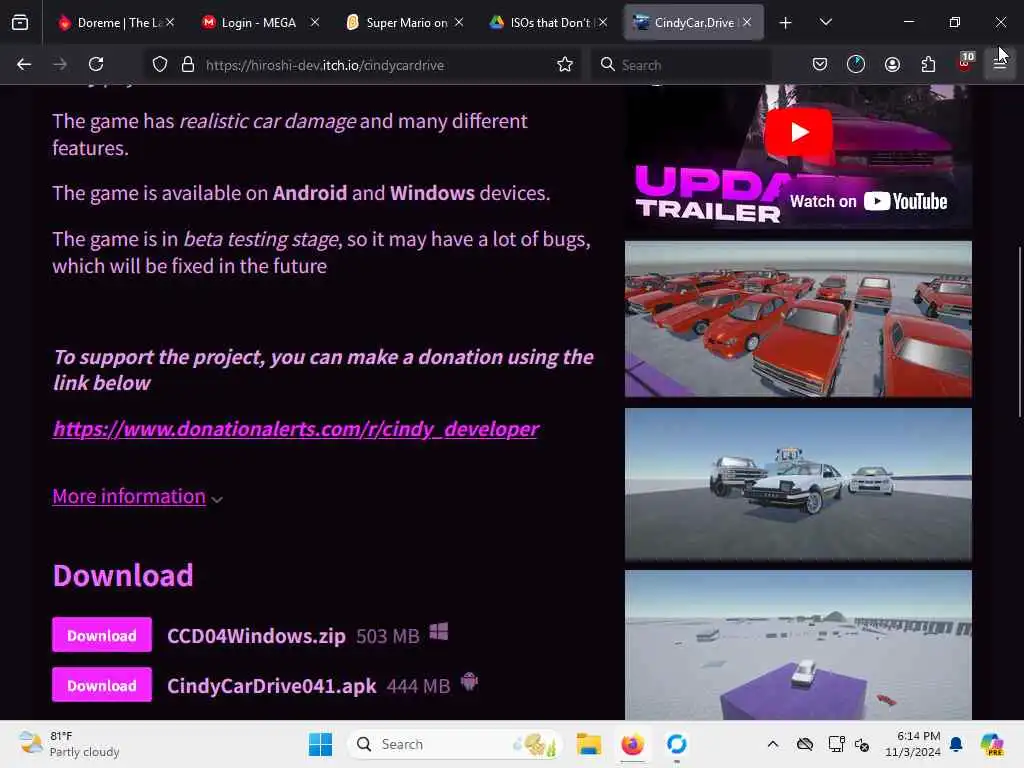Go back to the previous page
Image resolution: width=1024 pixels, height=768 pixels.
click(x=24, y=64)
